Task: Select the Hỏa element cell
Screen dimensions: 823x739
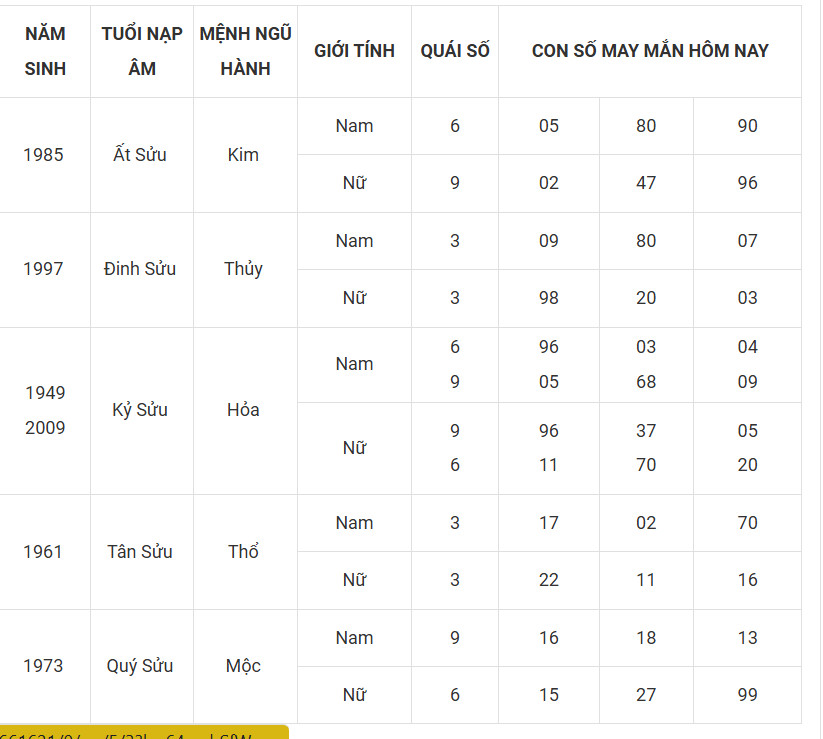Action: 243,410
